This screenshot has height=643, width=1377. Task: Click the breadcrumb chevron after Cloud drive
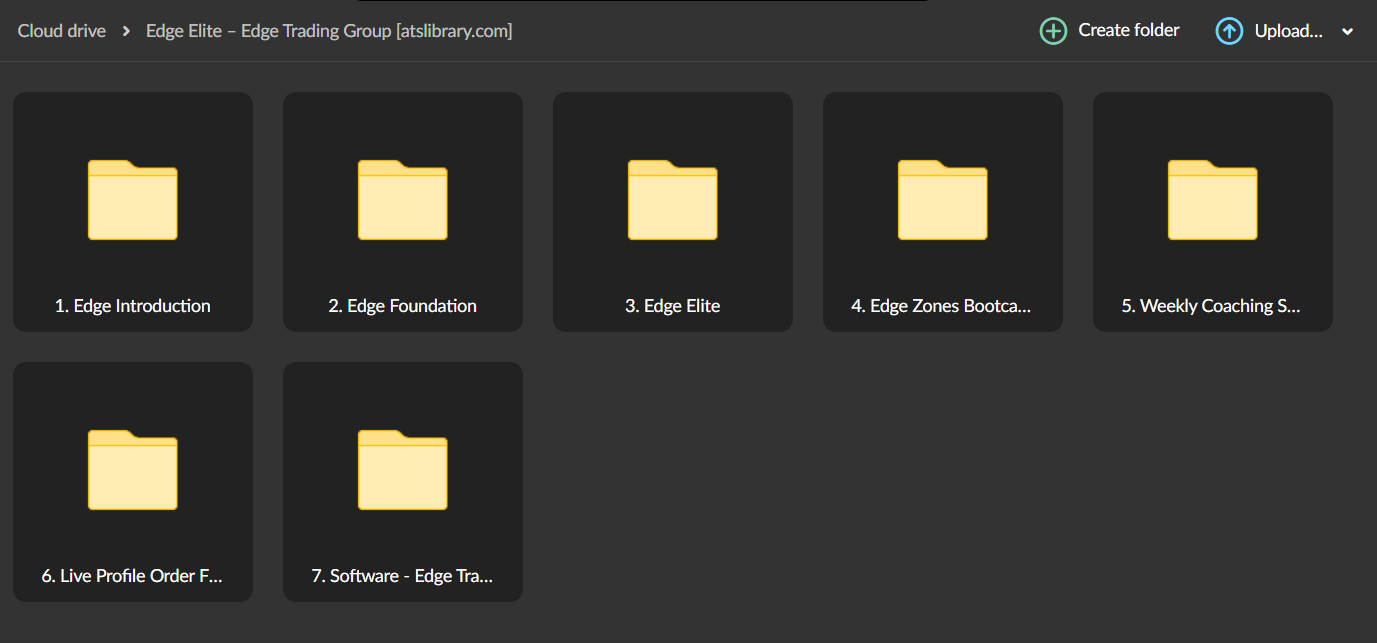coord(126,31)
